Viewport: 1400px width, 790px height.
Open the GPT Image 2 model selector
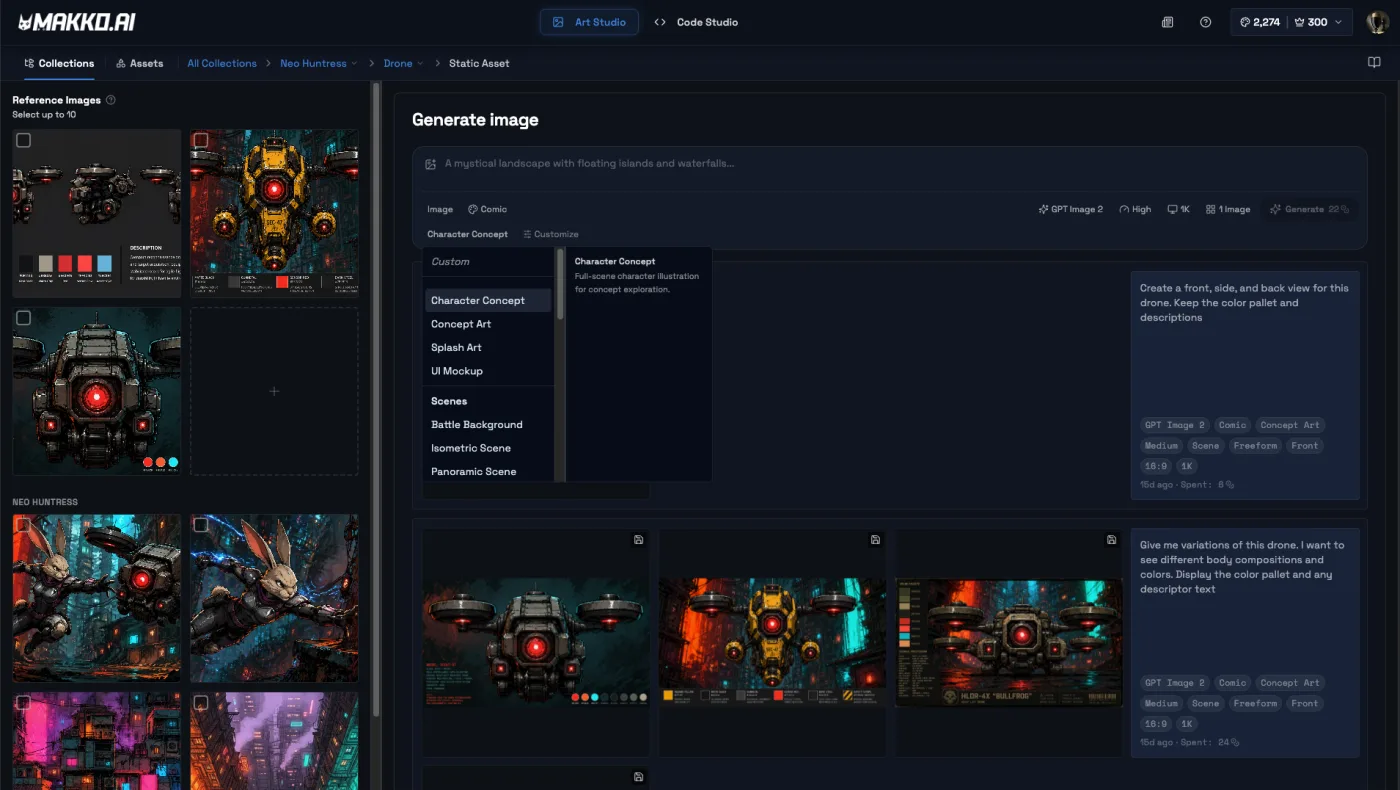[1070, 209]
